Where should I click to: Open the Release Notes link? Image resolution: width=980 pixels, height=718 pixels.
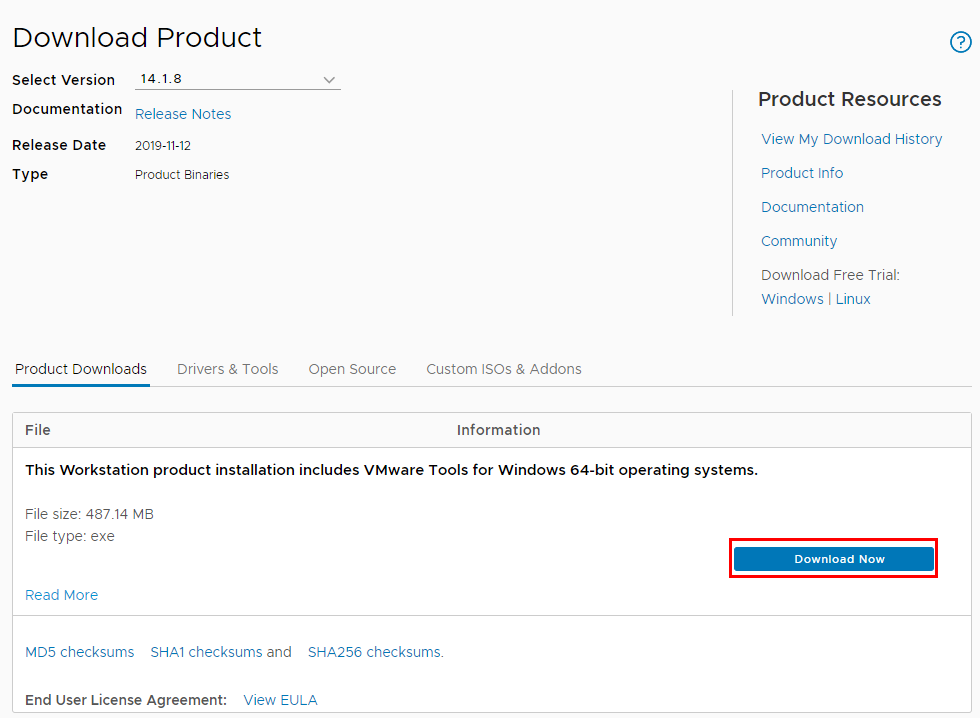(183, 114)
